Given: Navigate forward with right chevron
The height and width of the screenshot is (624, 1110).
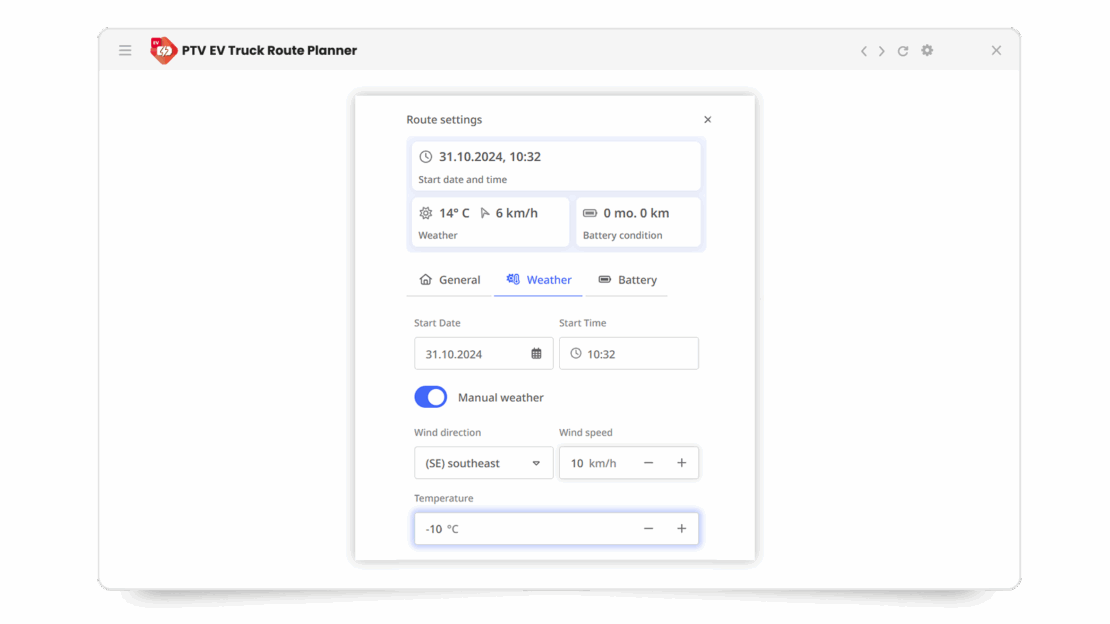Looking at the screenshot, I should pyautogui.click(x=881, y=51).
